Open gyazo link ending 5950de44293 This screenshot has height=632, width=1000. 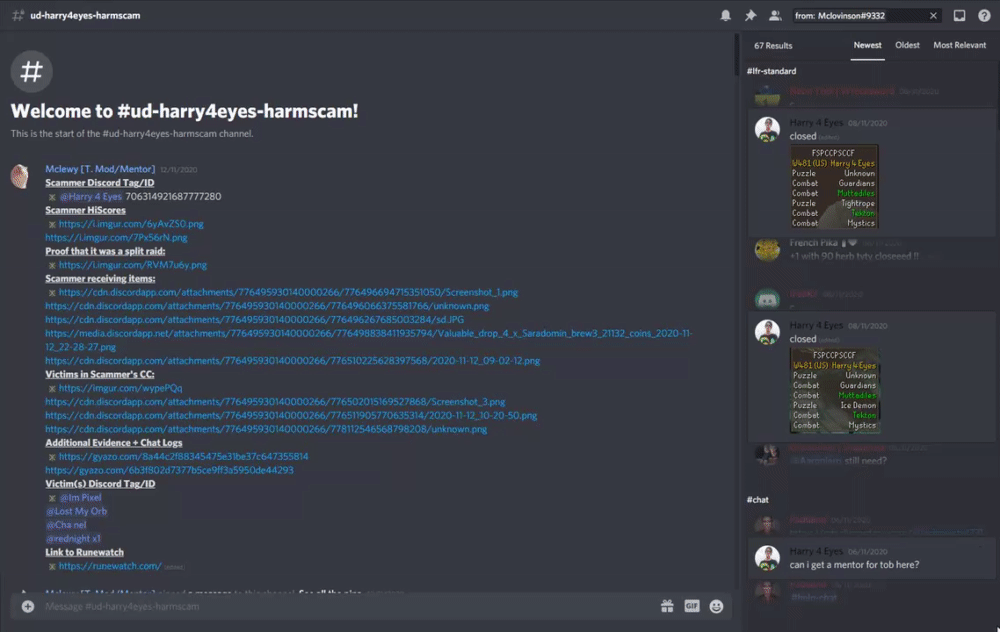click(x=170, y=470)
